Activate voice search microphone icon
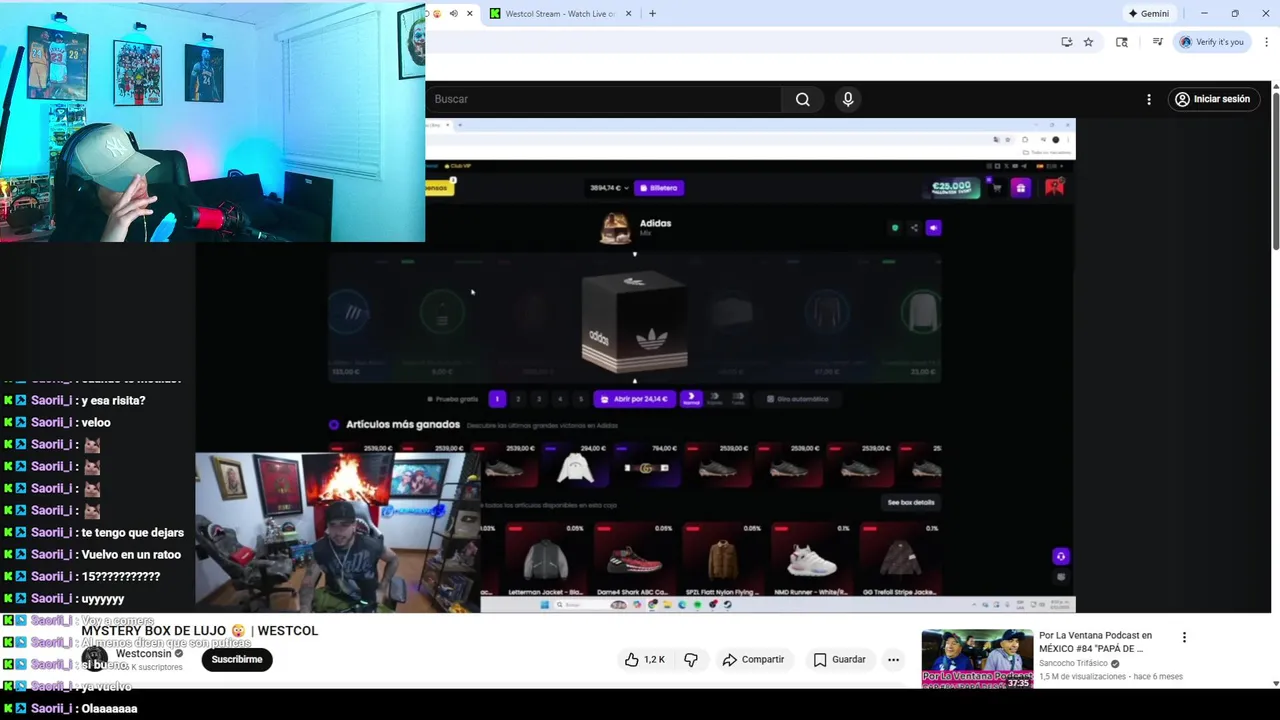This screenshot has height=720, width=1280. click(x=848, y=99)
